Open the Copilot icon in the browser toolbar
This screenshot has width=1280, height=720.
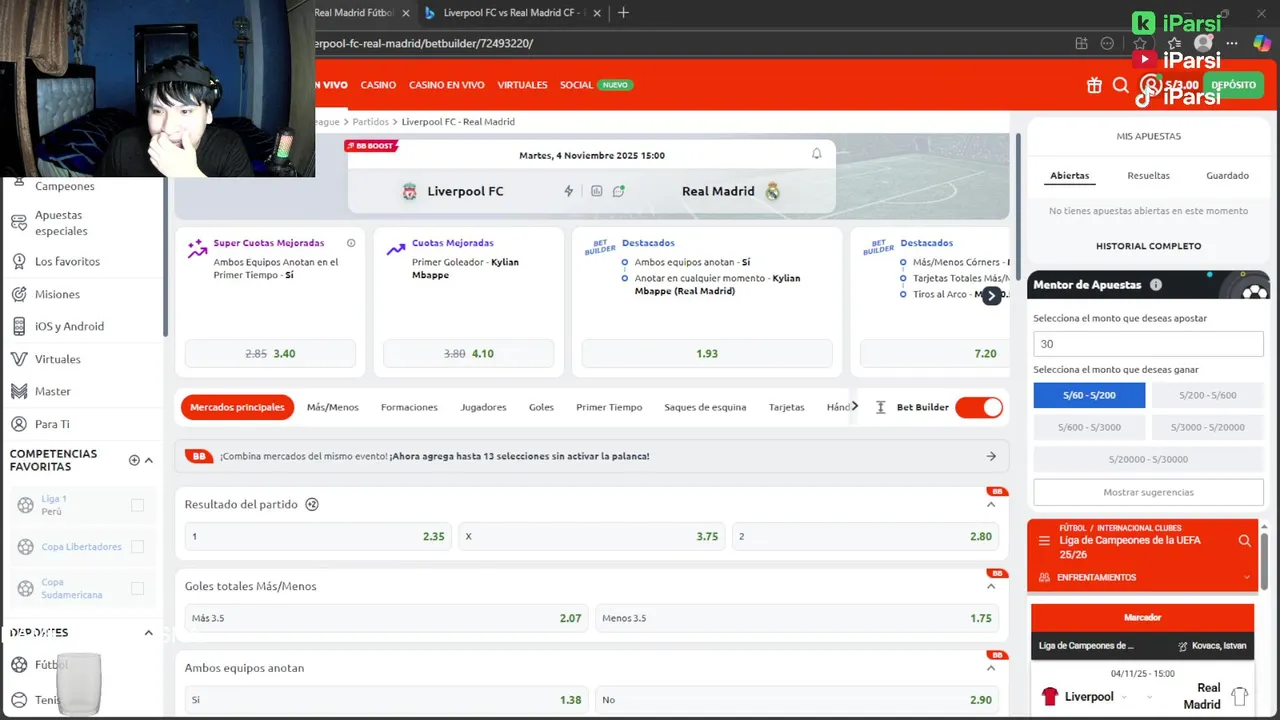[x=1262, y=43]
